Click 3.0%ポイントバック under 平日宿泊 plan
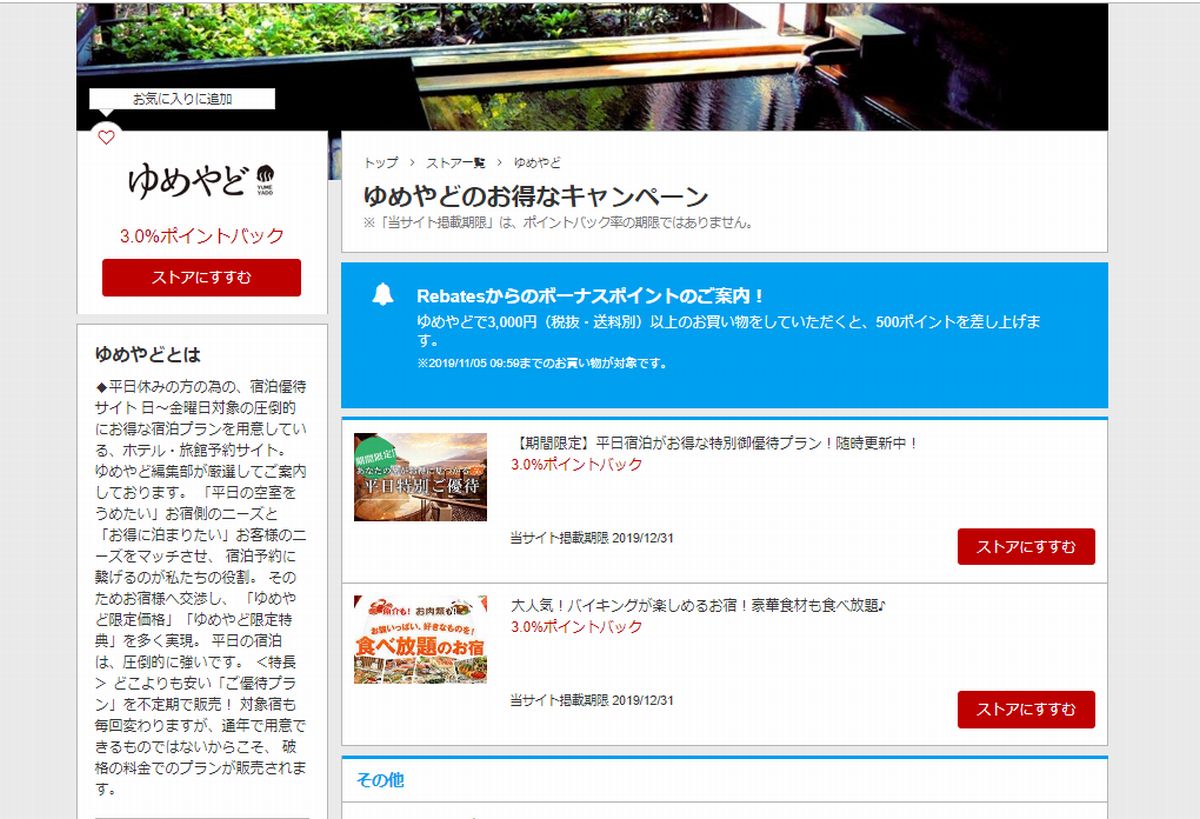This screenshot has height=819, width=1200. [x=577, y=465]
